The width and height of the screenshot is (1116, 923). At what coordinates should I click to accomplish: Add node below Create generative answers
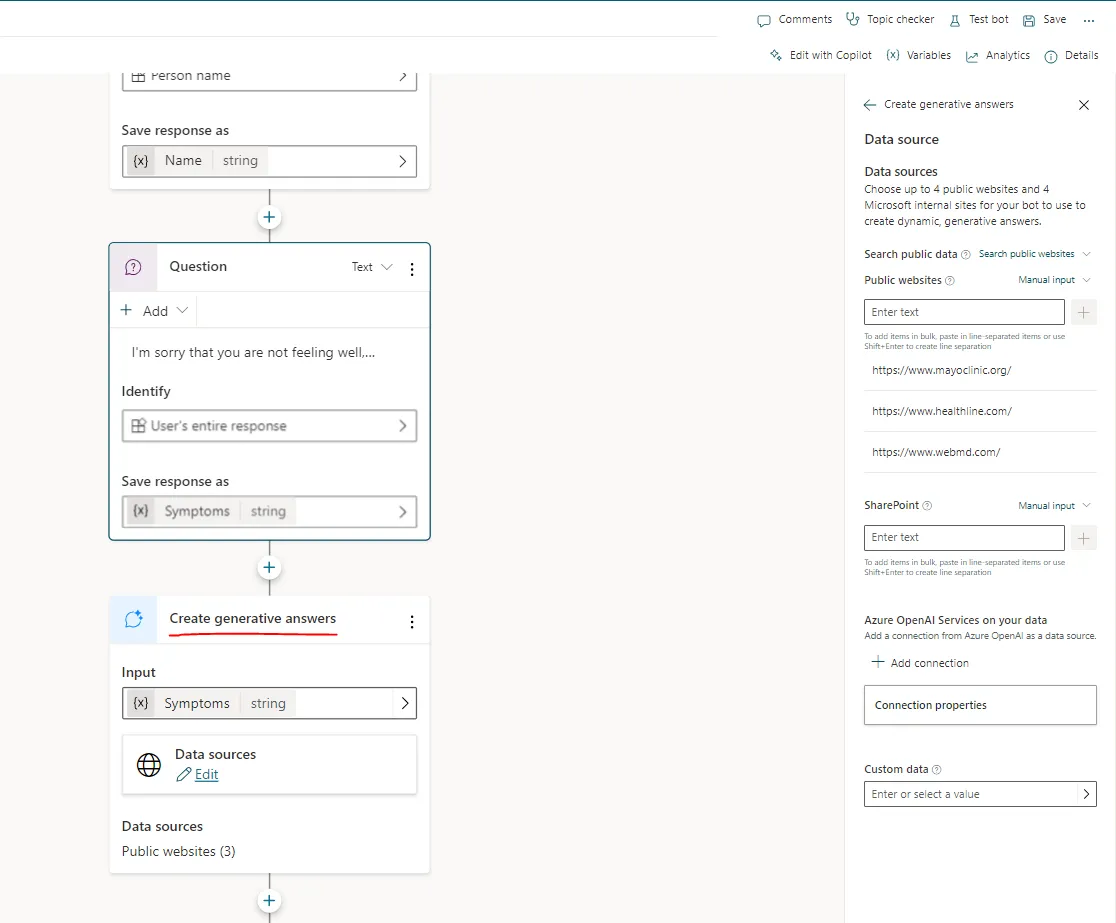click(269, 900)
